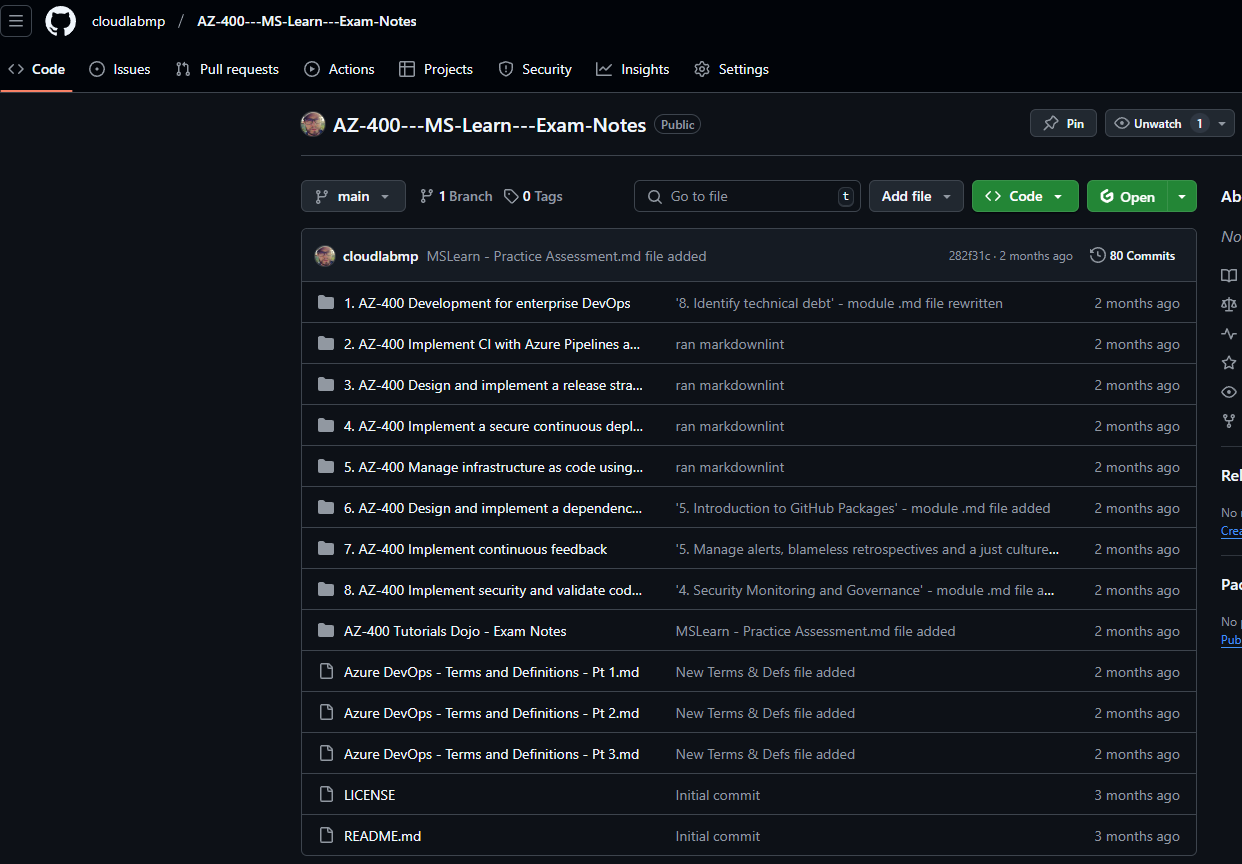Open the 80 Commits history
The image size is (1242, 864).
1132,256
